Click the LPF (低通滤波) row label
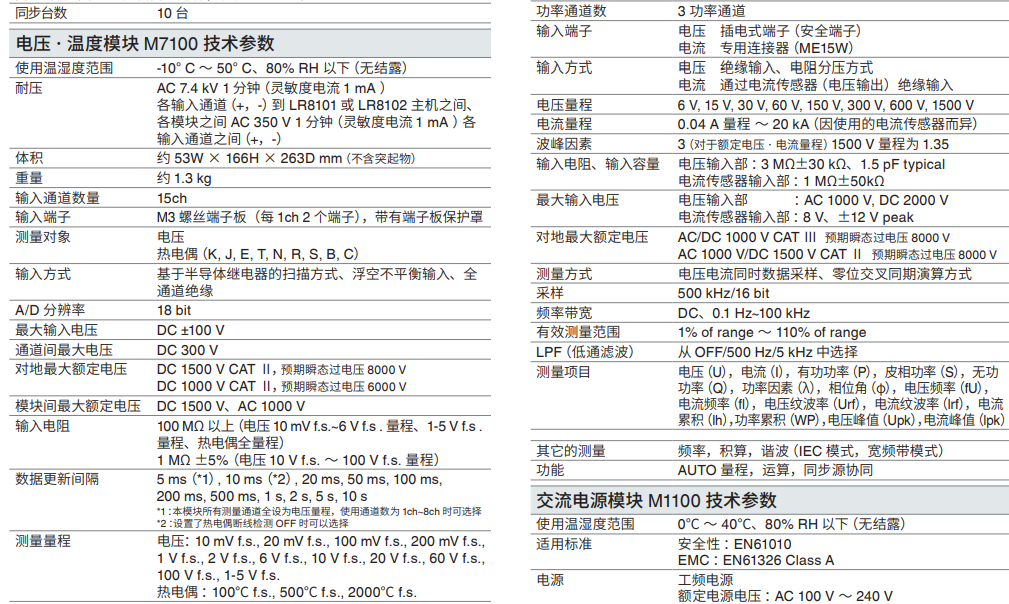 point(584,351)
